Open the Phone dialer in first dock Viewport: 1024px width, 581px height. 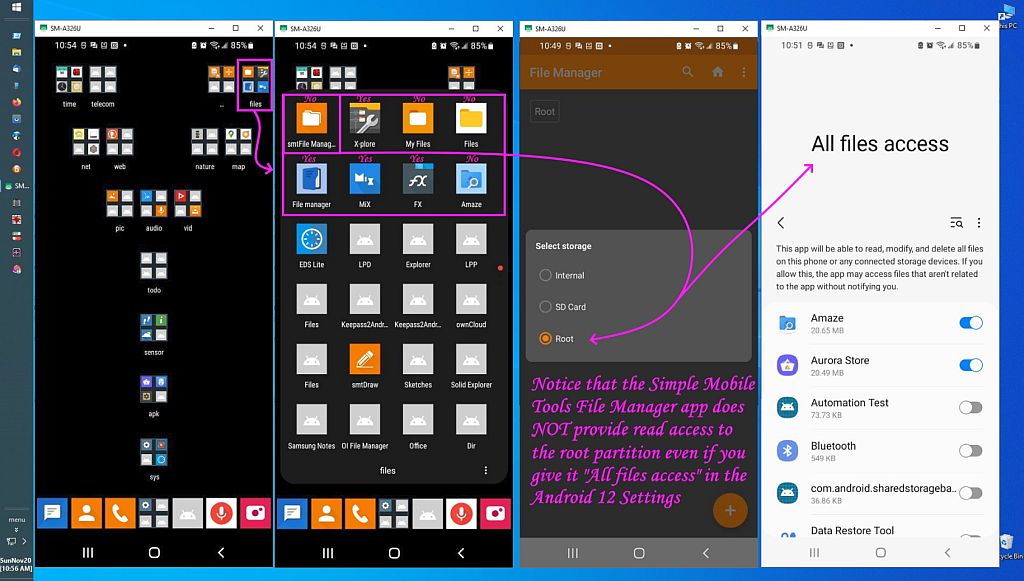click(x=120, y=514)
